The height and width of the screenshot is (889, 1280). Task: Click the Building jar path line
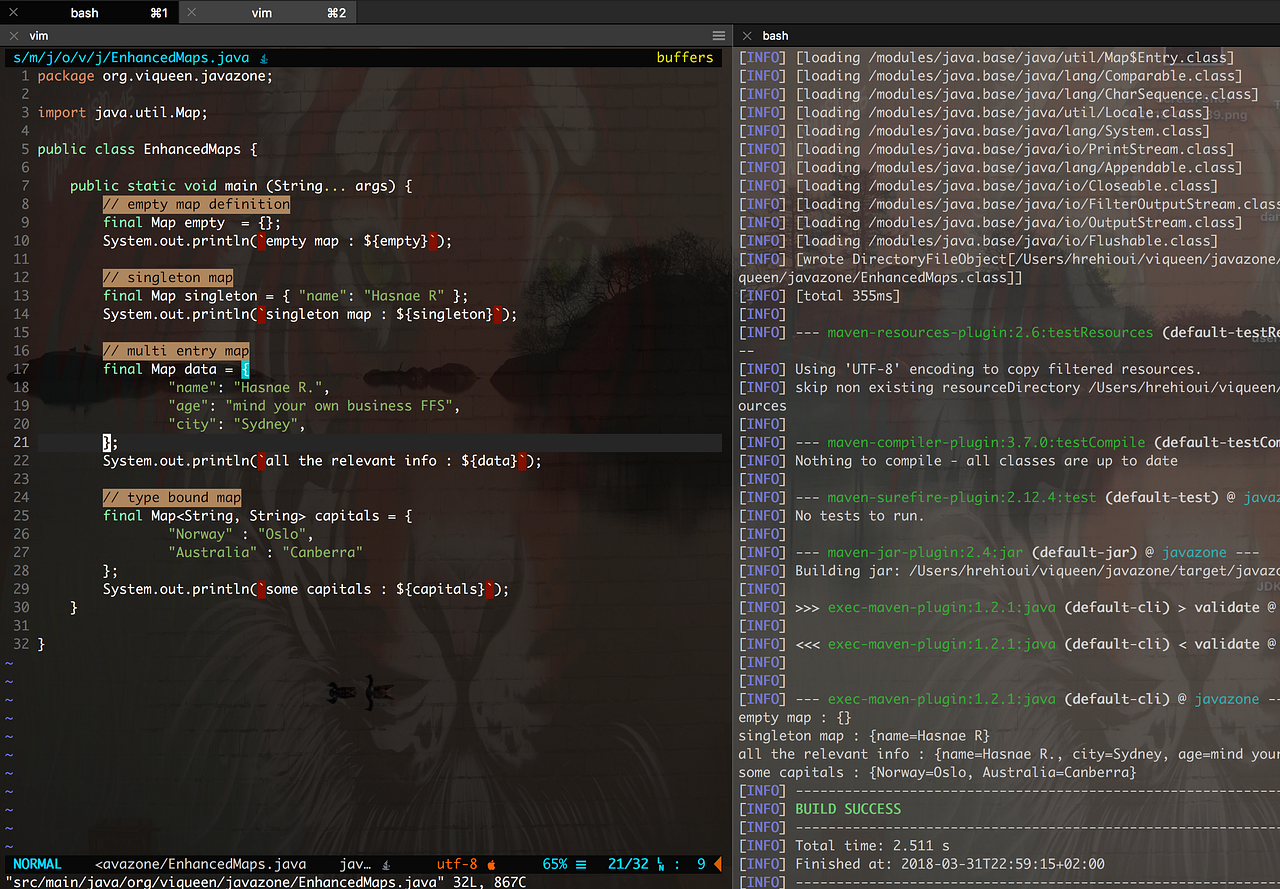(x=1037, y=571)
